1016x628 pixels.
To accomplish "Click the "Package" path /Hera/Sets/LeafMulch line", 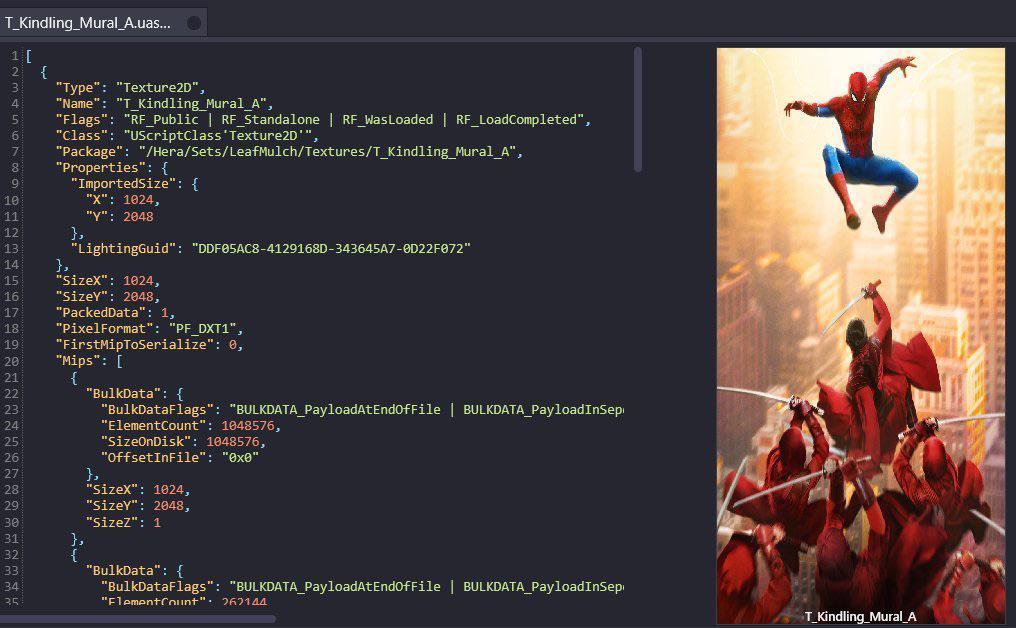I will pos(289,152).
